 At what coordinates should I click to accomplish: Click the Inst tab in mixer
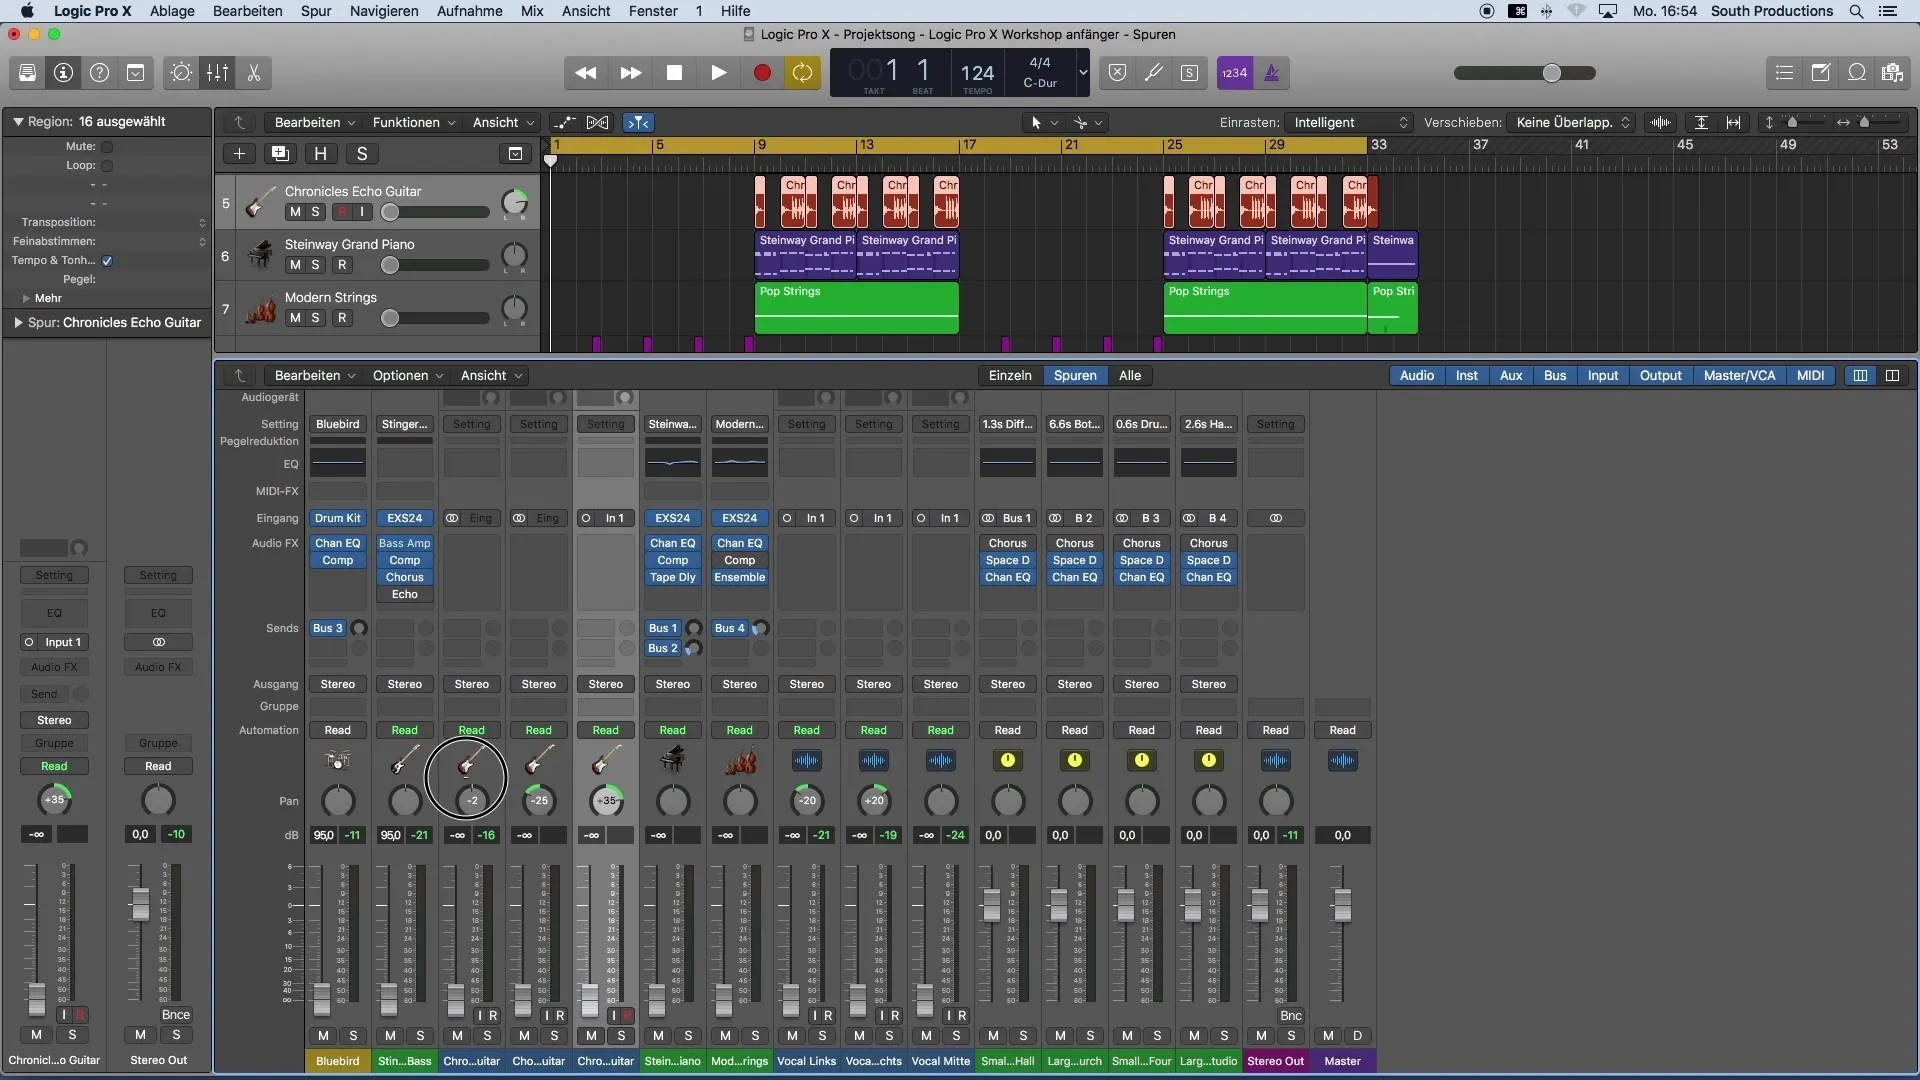pos(1465,376)
